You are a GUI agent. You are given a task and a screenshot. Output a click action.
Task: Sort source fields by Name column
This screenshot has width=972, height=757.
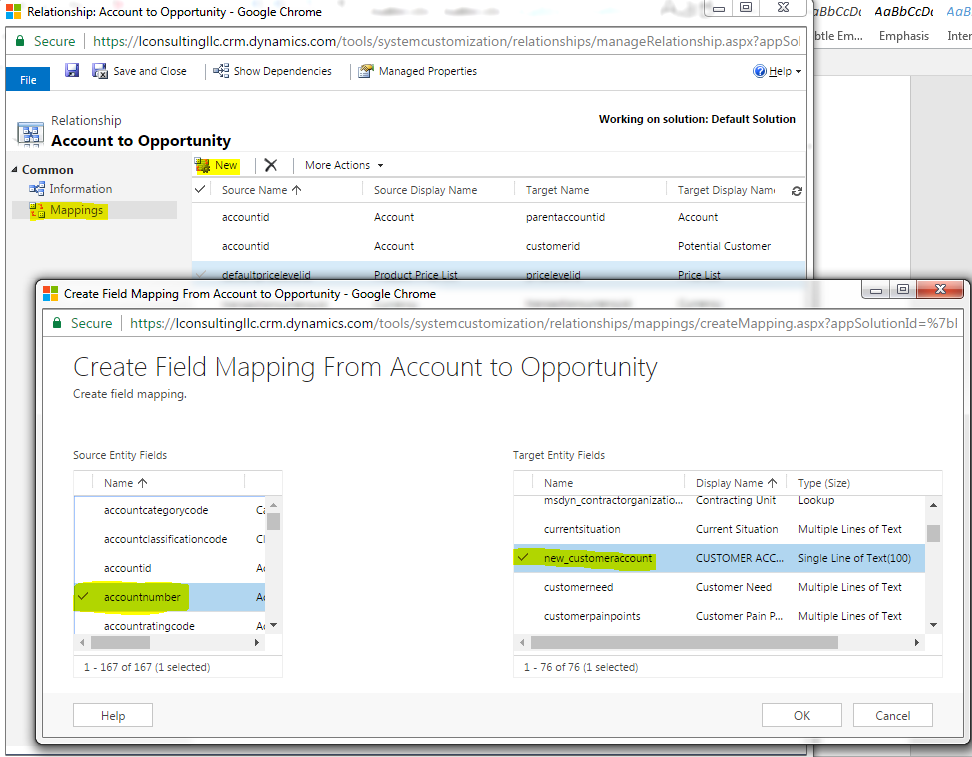pos(125,483)
